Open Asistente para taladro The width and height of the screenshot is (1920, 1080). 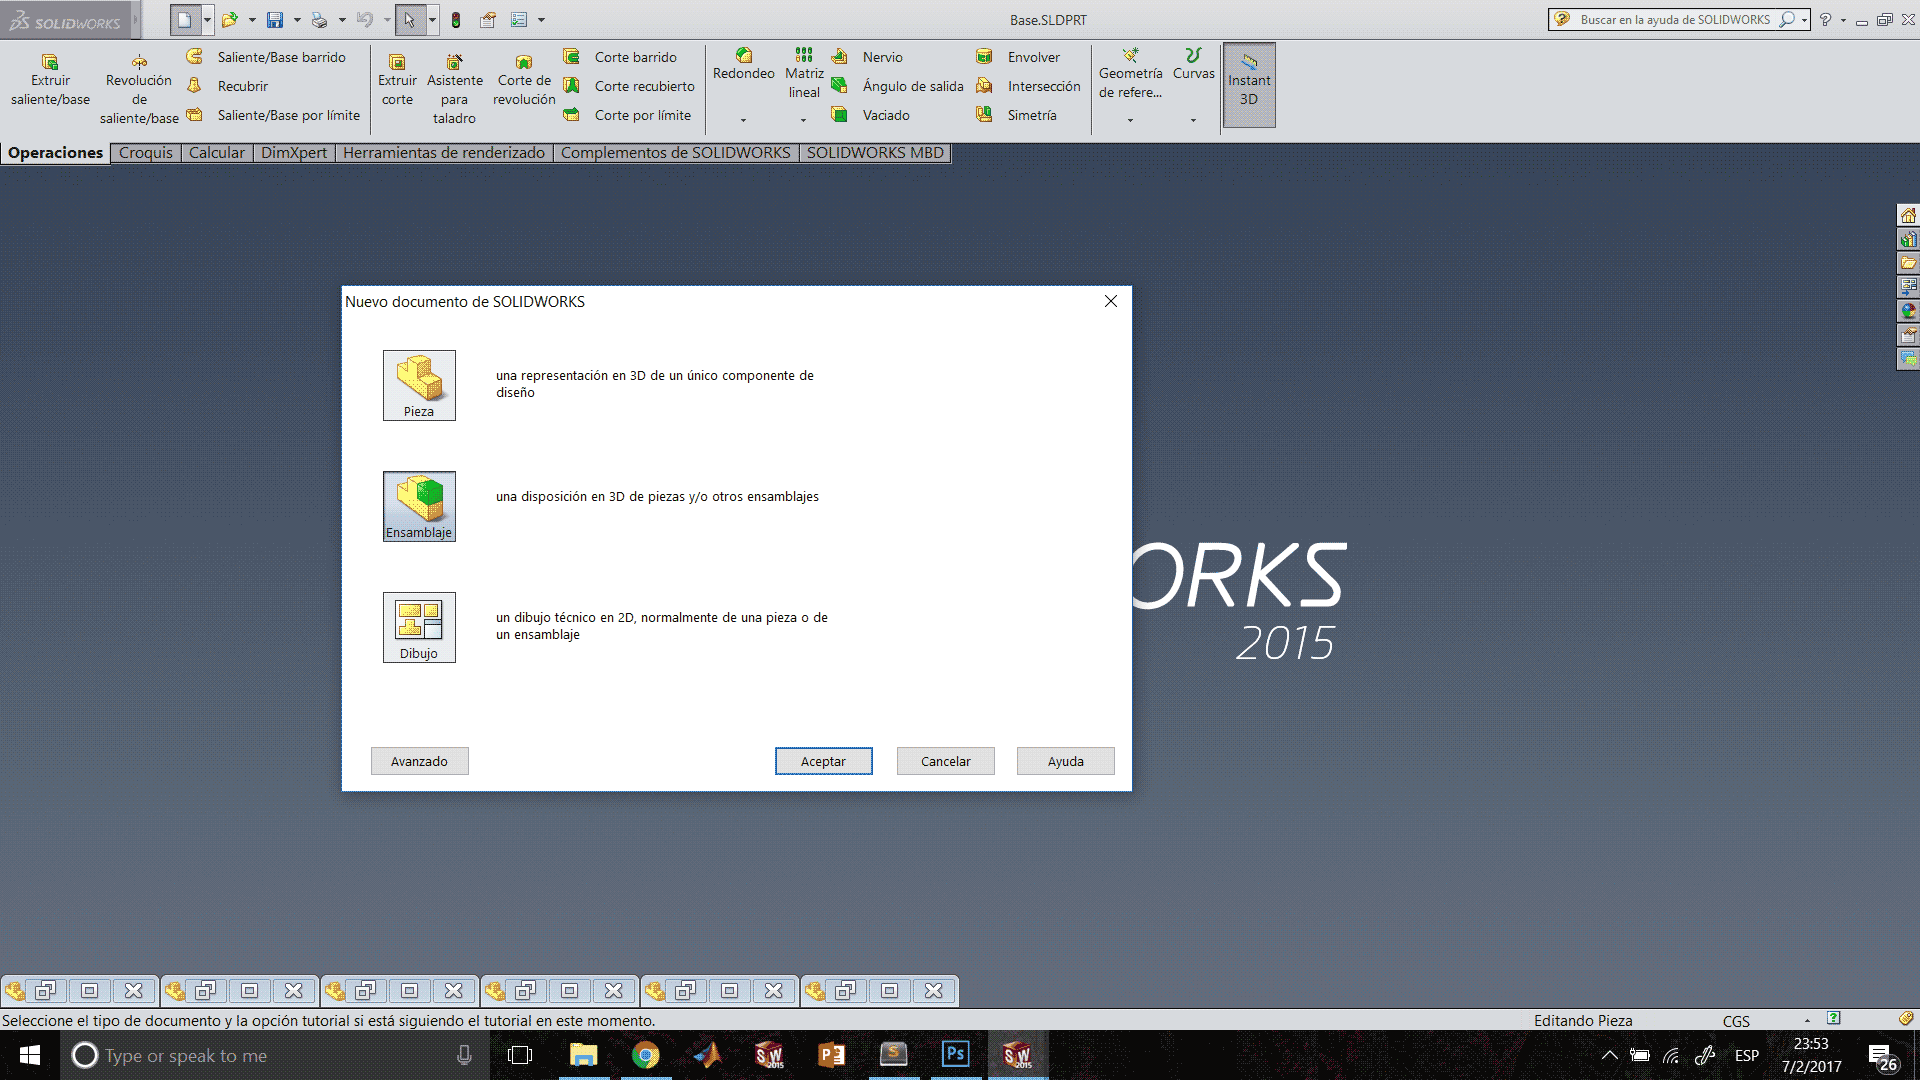coord(454,90)
